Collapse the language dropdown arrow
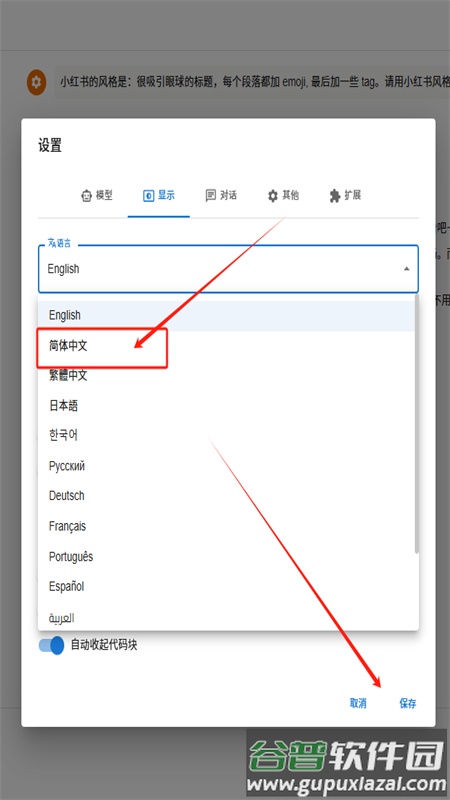The height and width of the screenshot is (800, 450). pyautogui.click(x=406, y=269)
